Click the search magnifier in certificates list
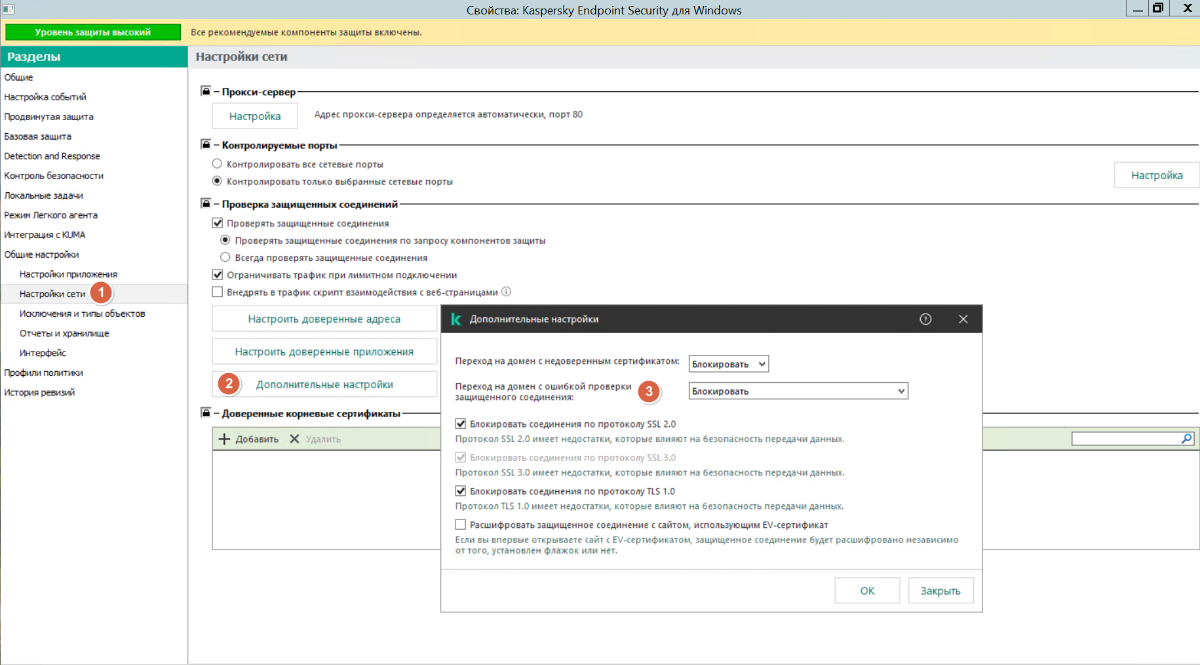Viewport: 1200px width, 665px height. (1187, 439)
